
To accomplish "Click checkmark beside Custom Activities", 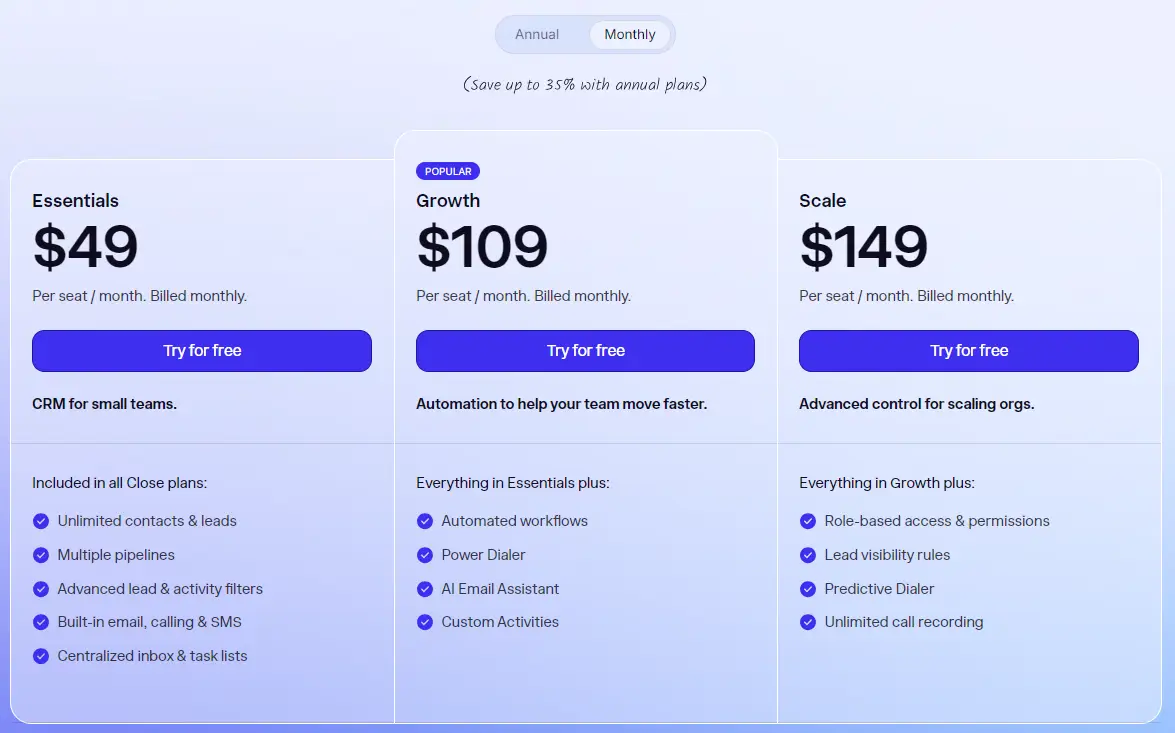I will [425, 622].
